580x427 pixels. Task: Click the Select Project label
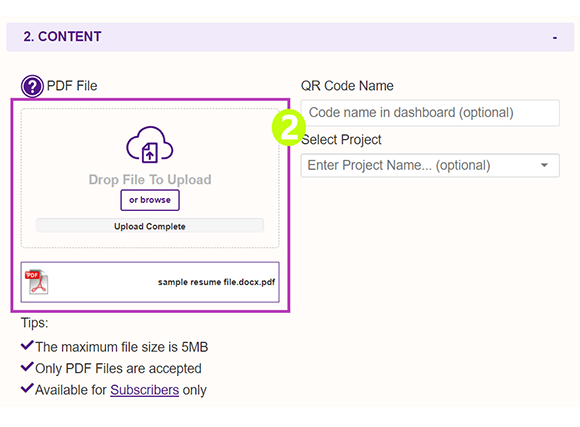coord(341,140)
